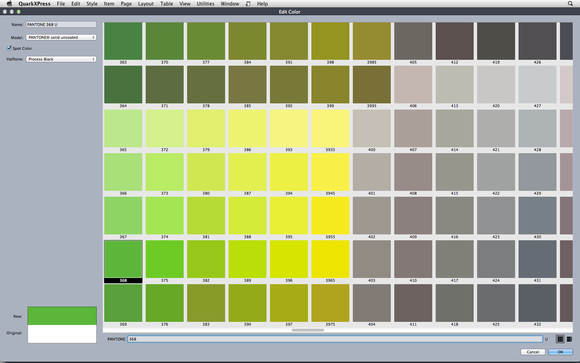Open the Apple menu
580x363 pixels.
tap(10, 4)
